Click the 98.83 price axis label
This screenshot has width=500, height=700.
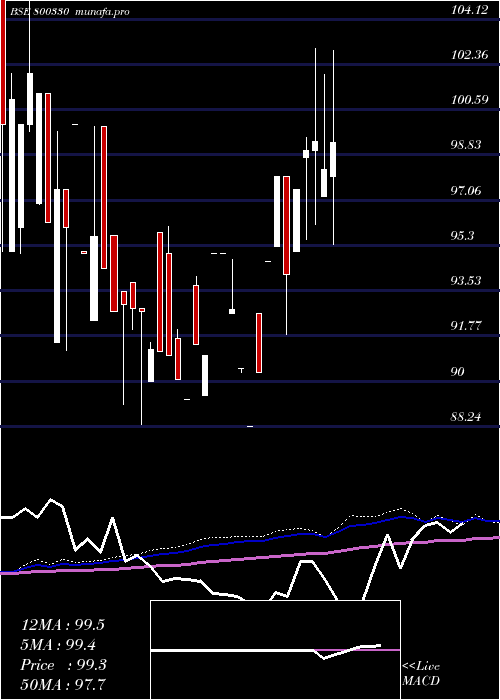(x=467, y=146)
